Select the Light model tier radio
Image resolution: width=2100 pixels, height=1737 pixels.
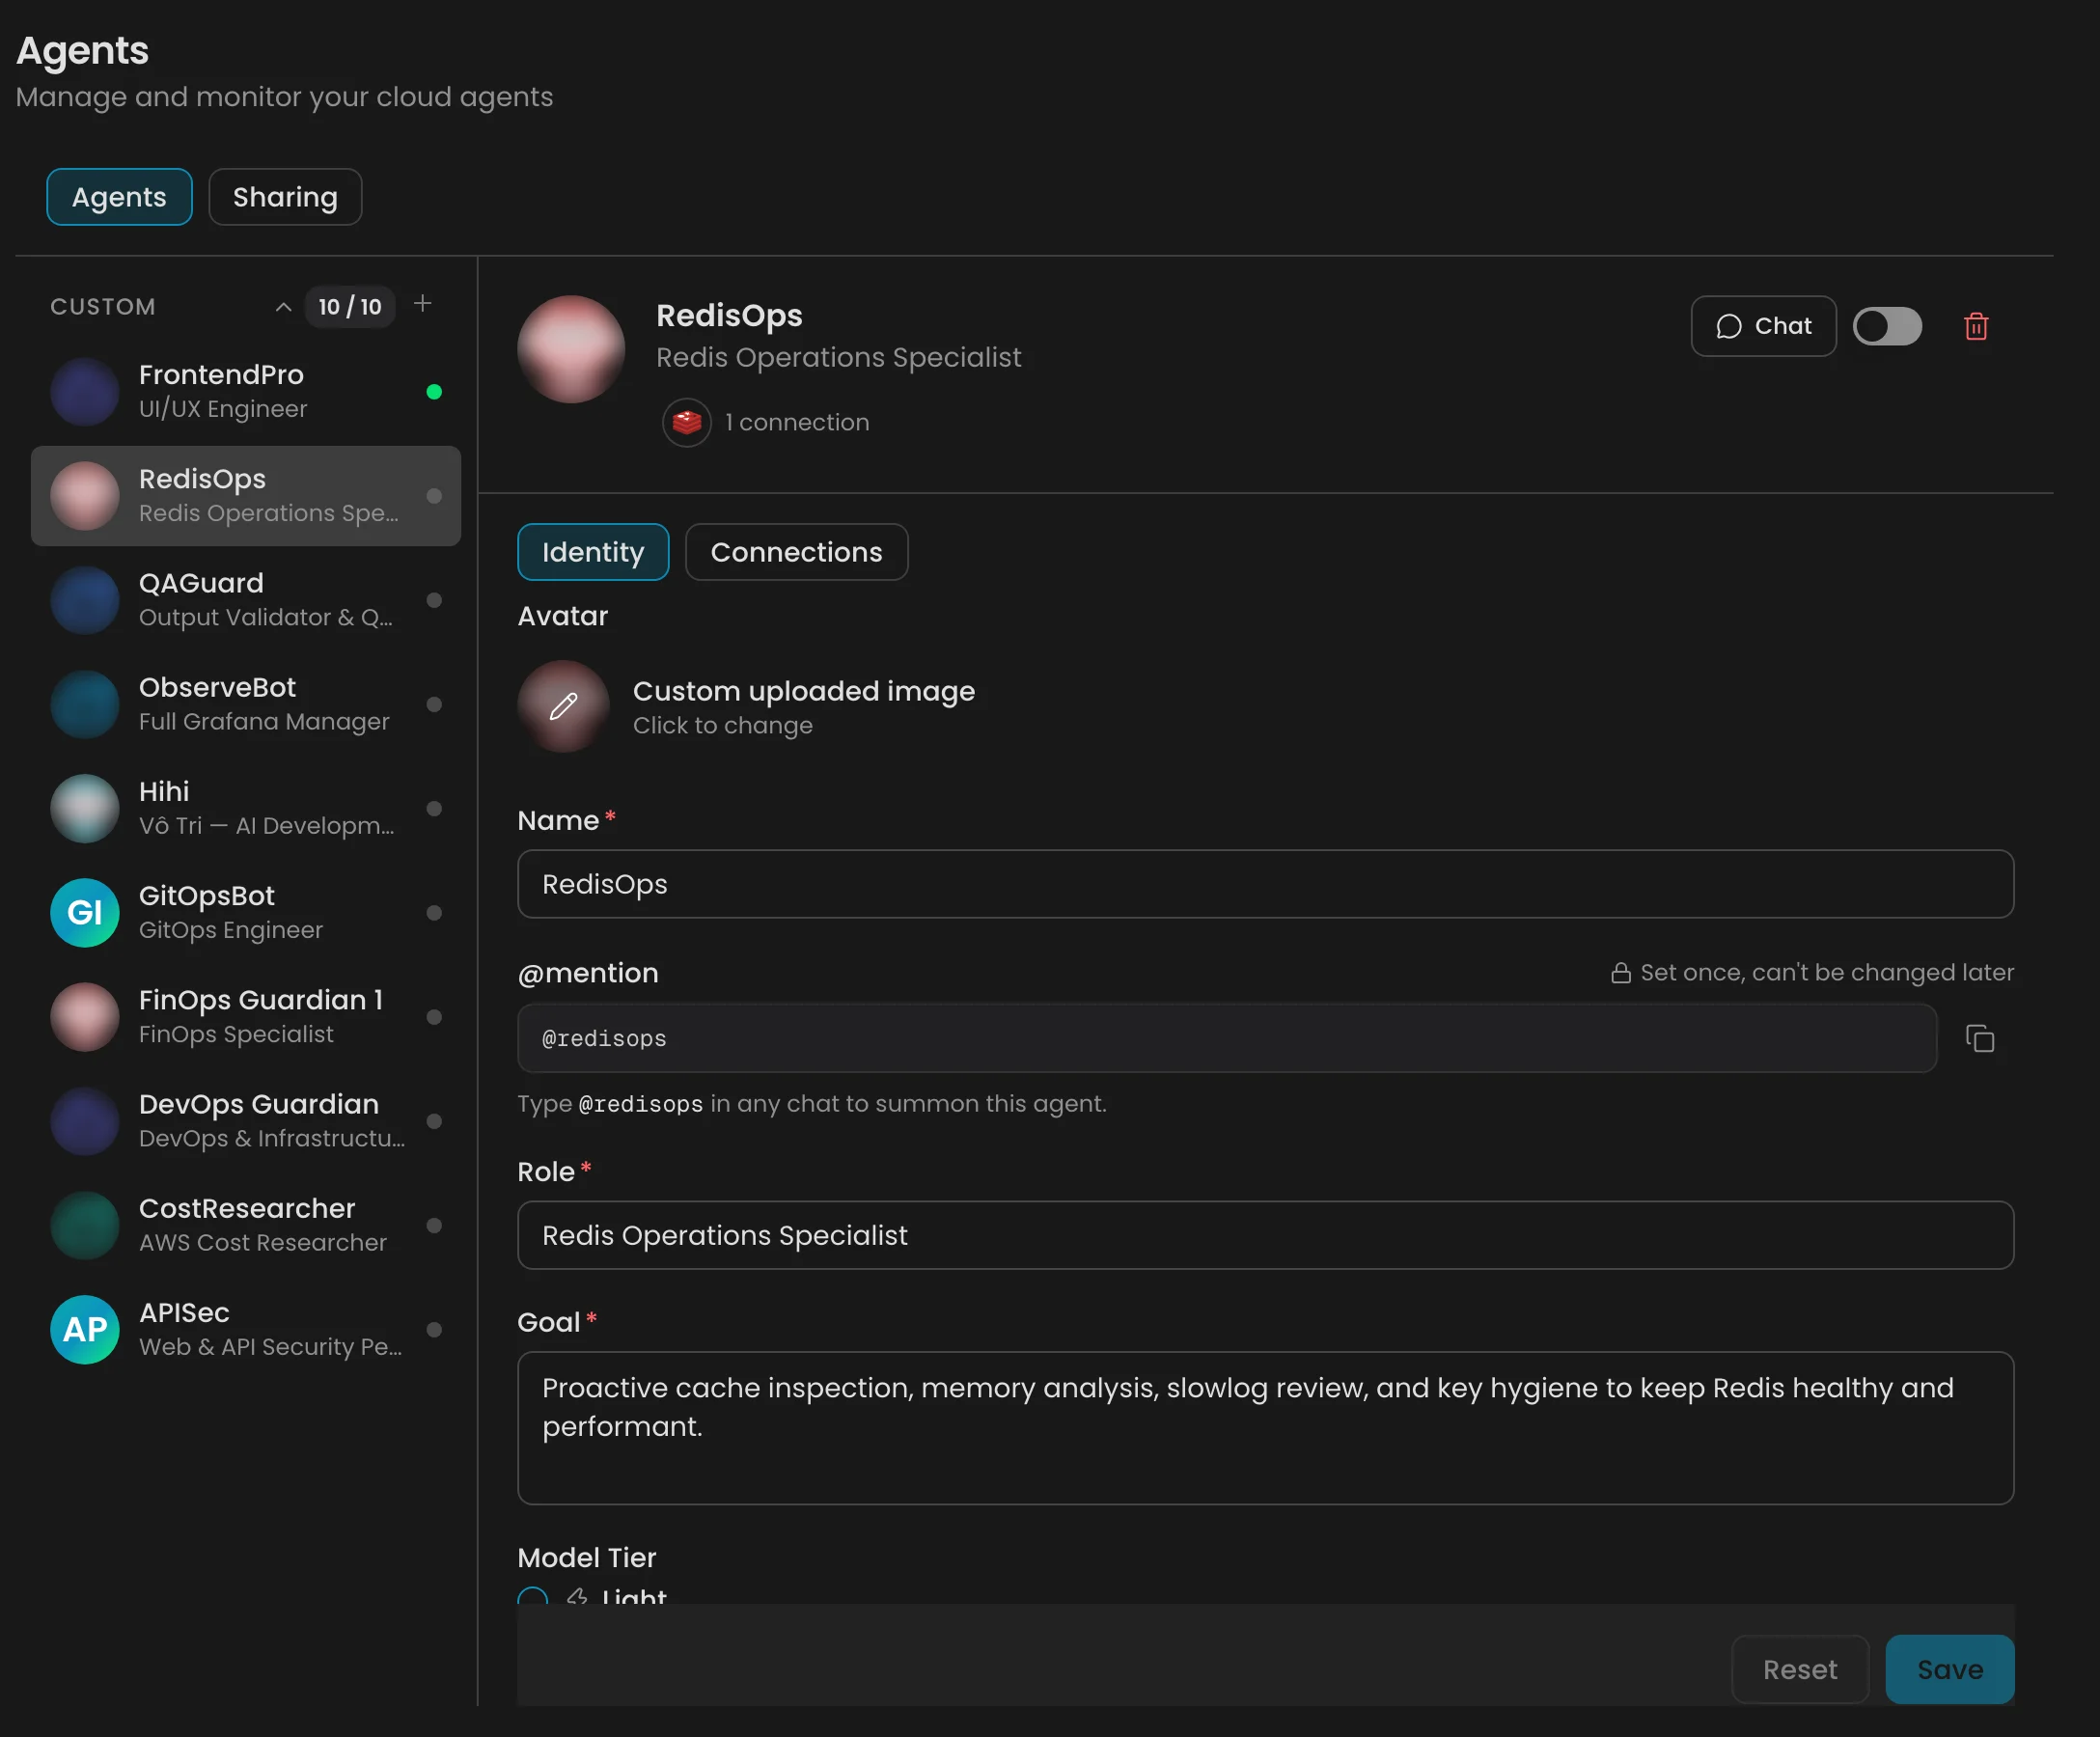click(532, 1596)
